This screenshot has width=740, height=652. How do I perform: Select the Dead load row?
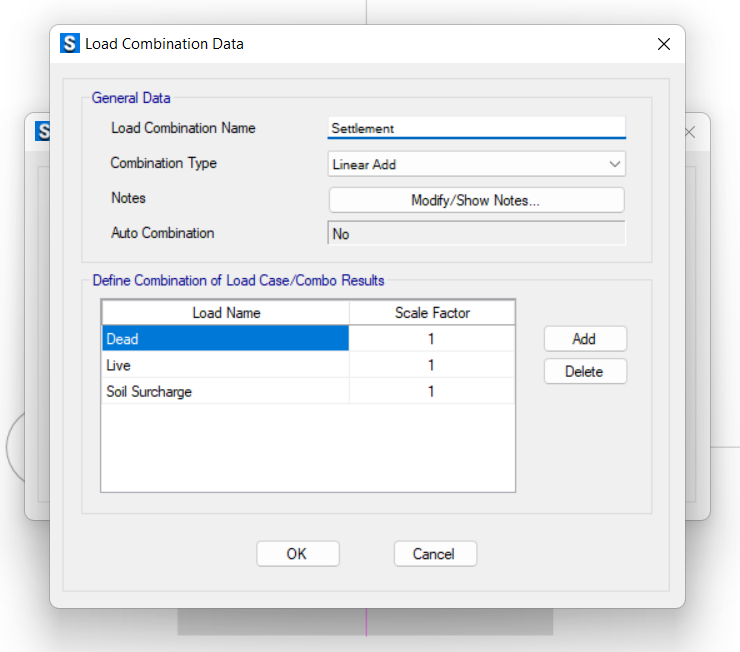pyautogui.click(x=225, y=339)
